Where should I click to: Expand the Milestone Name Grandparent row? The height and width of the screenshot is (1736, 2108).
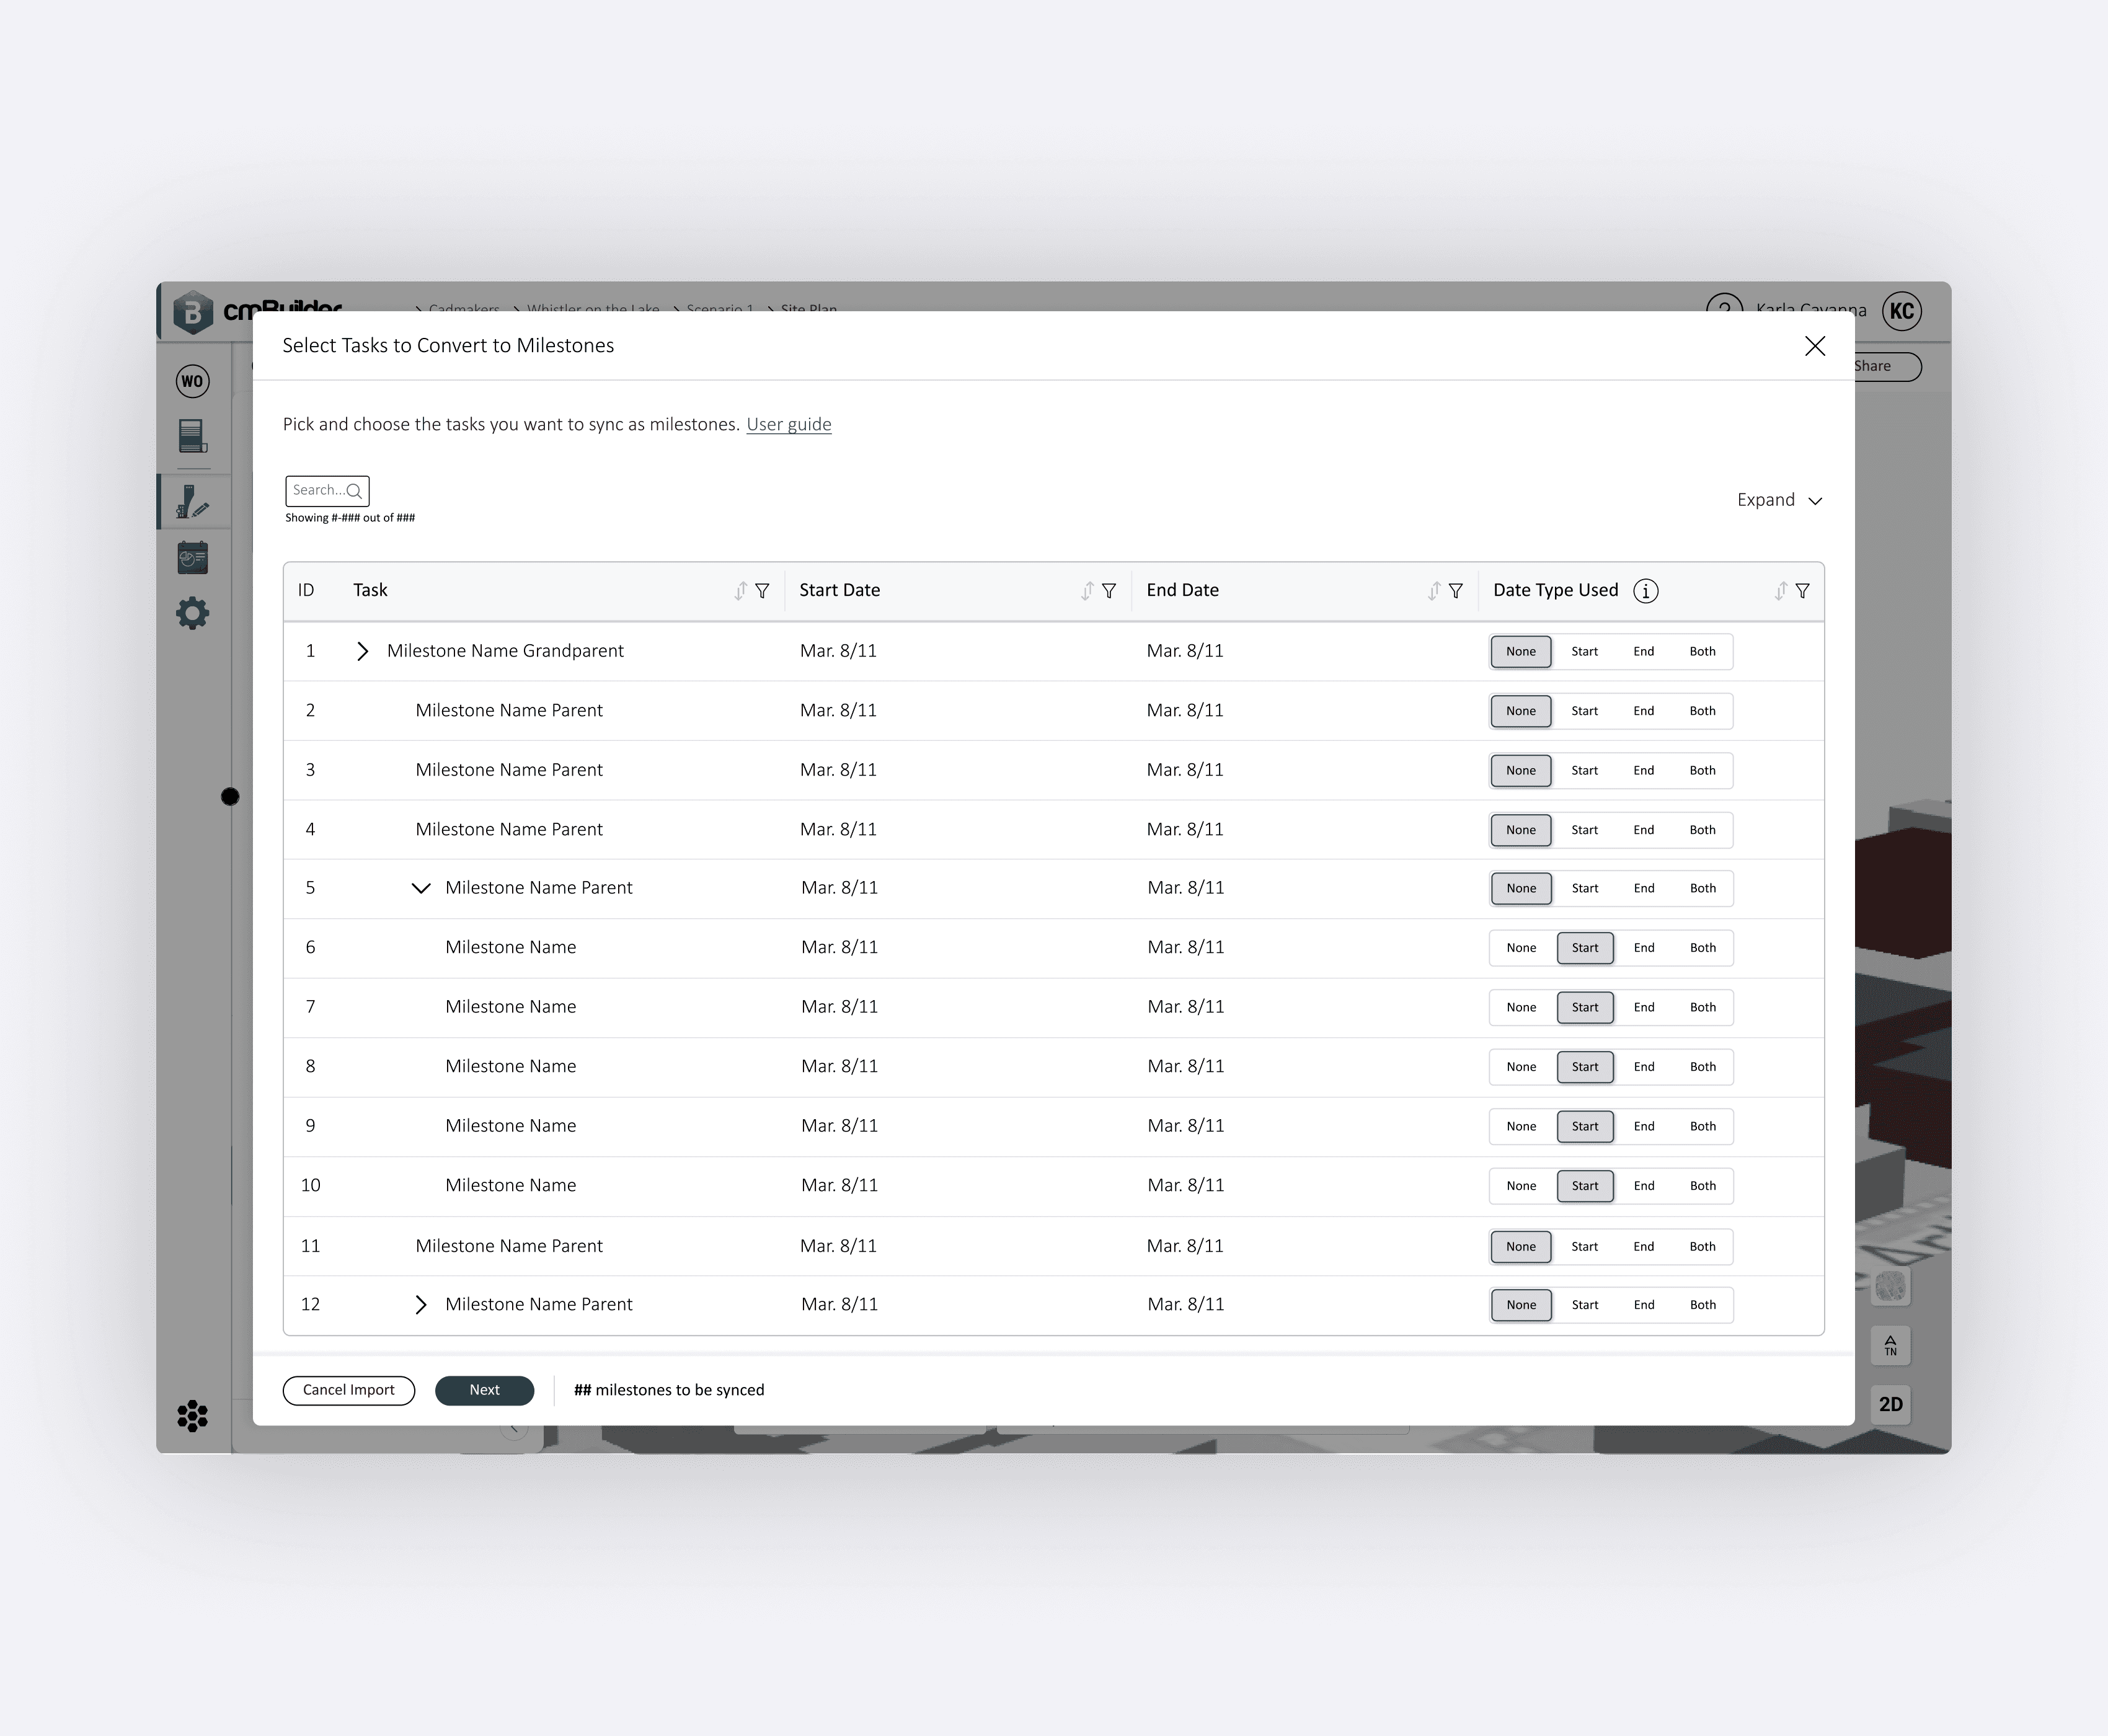363,652
